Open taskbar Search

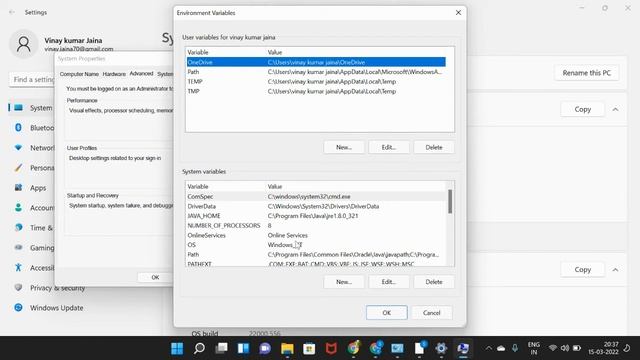(199, 348)
